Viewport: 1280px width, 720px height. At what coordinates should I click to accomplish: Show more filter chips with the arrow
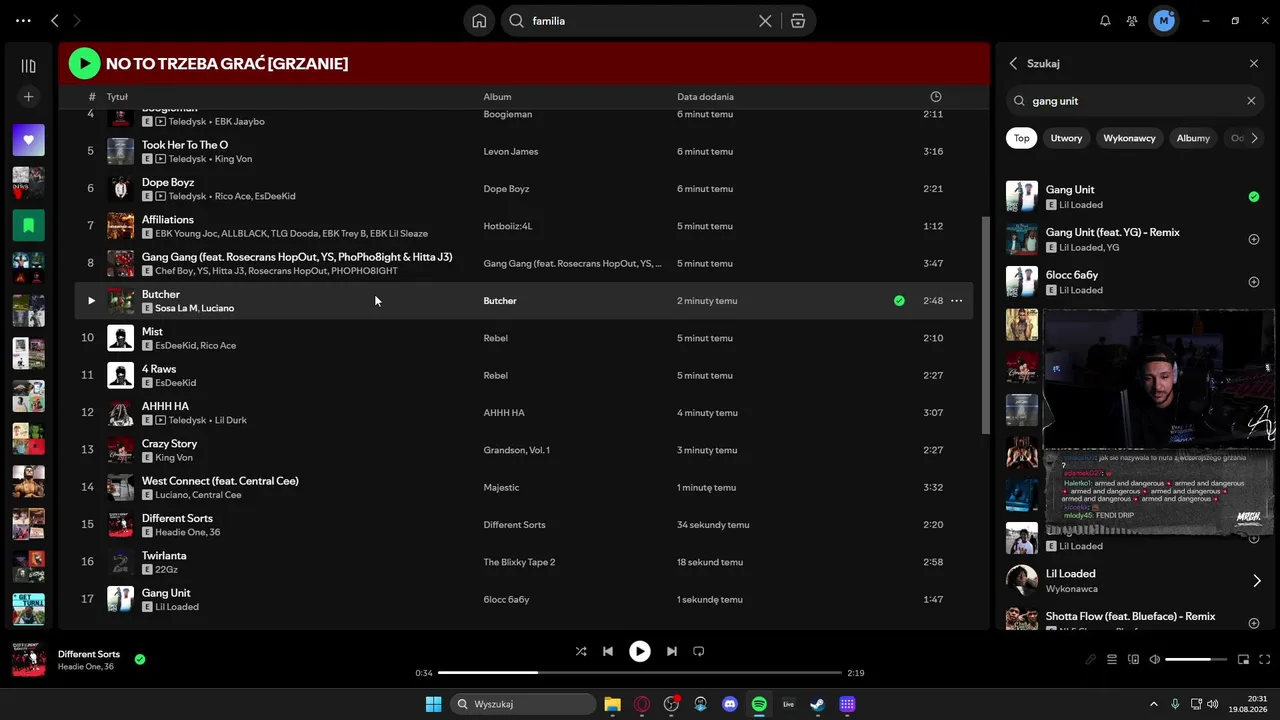[1254, 138]
